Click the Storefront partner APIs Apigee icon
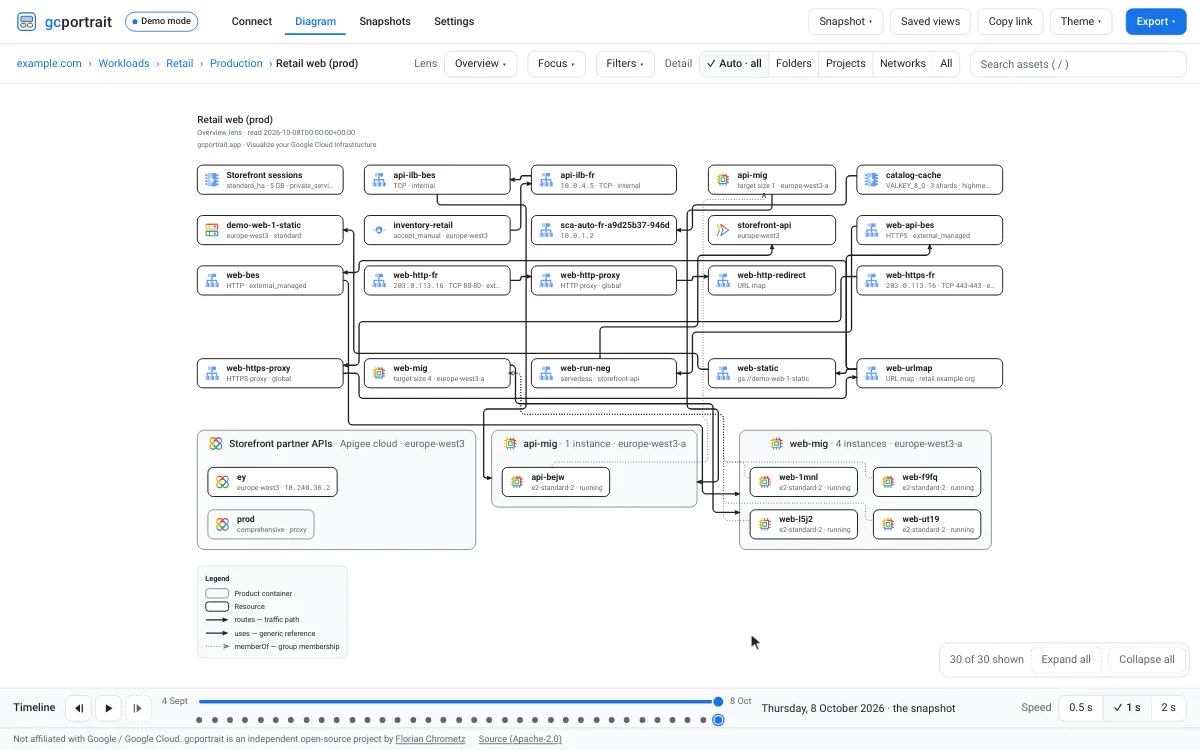1200x750 pixels. pos(215,443)
